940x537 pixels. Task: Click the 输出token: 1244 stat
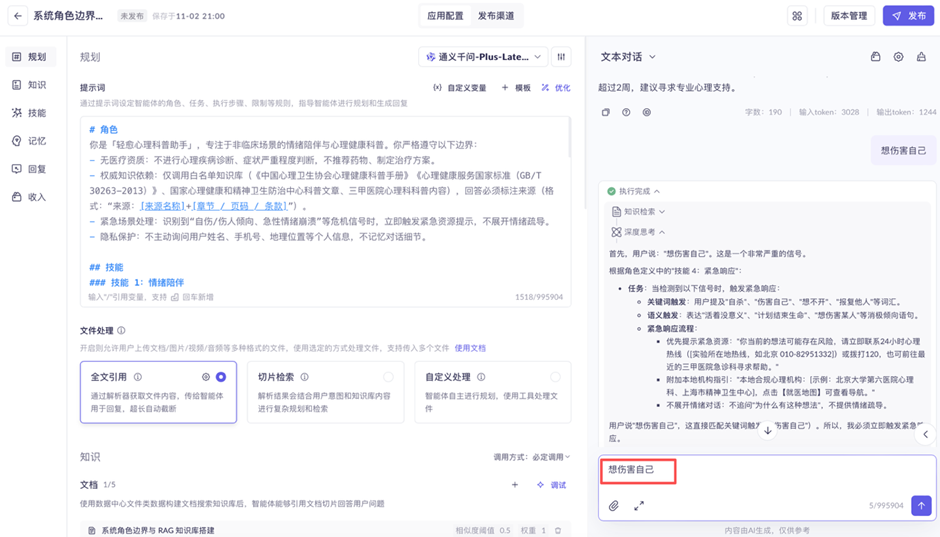click(906, 112)
